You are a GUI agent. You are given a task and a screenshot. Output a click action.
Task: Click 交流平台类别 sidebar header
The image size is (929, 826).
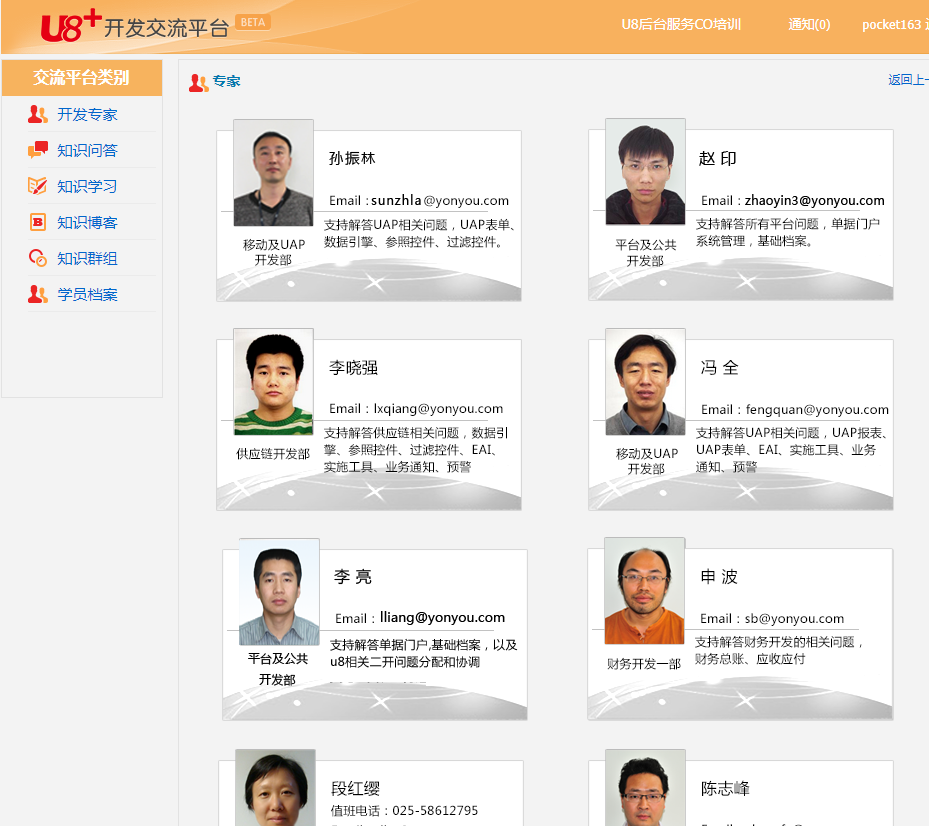(x=81, y=78)
